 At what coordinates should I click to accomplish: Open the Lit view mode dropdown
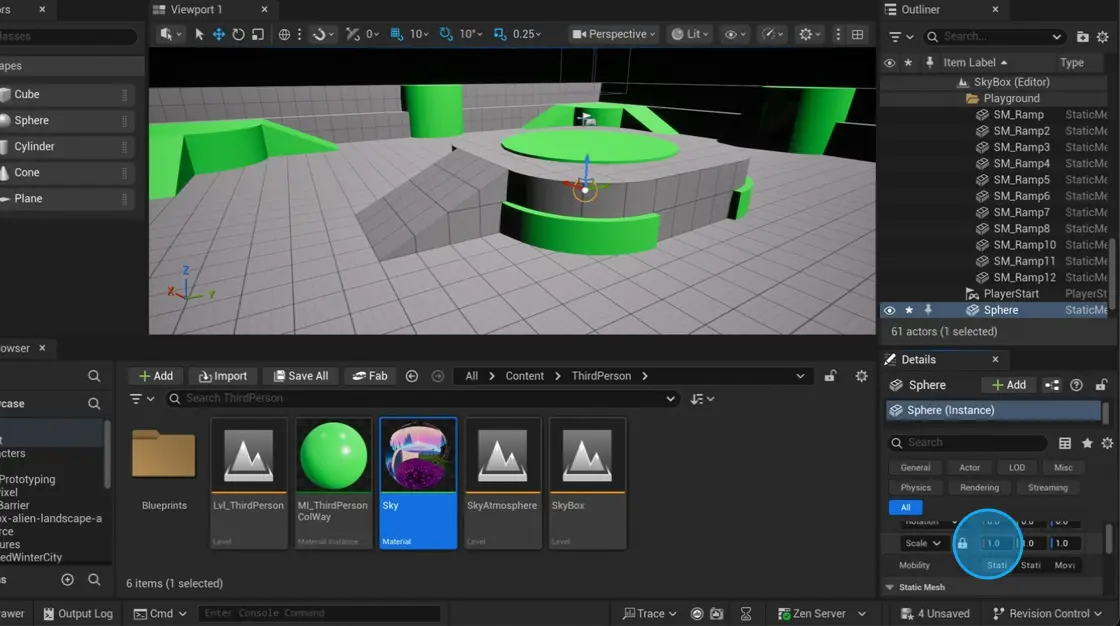pyautogui.click(x=690, y=34)
